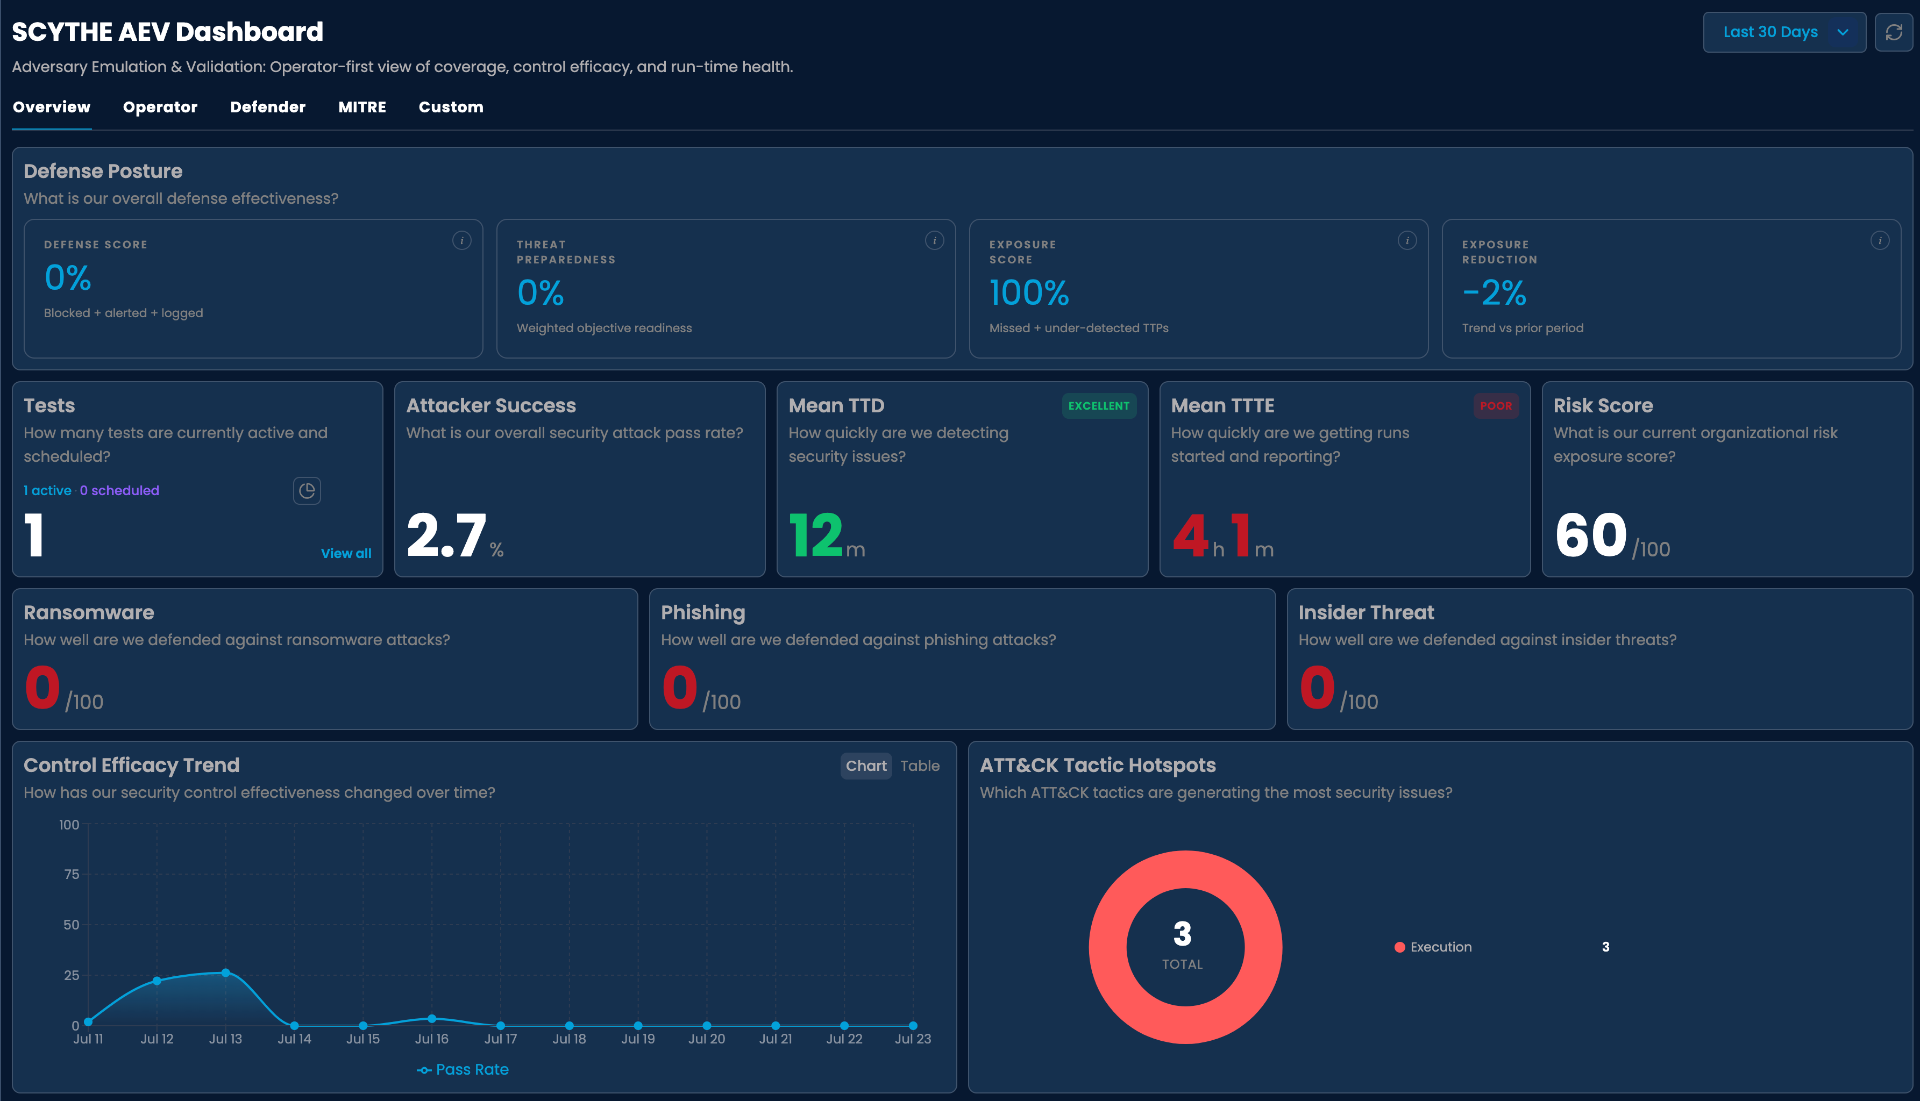
Task: Go to the Defender tab
Action: point(268,107)
